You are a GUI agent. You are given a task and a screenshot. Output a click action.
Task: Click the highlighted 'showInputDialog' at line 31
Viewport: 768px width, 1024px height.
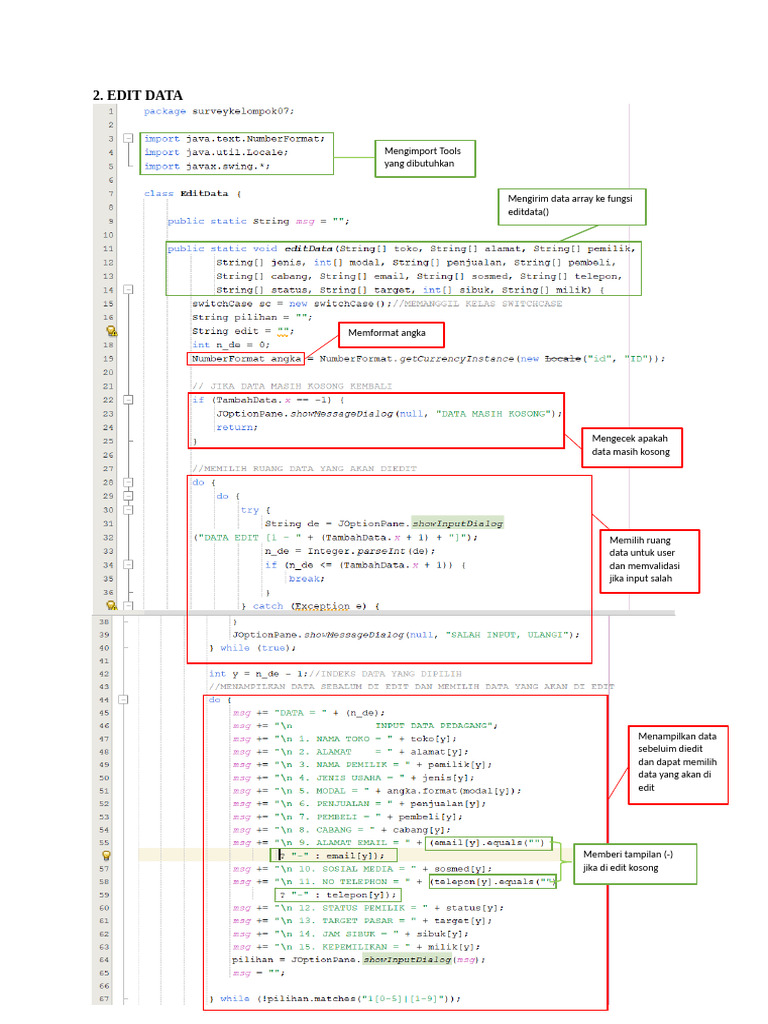tap(457, 523)
